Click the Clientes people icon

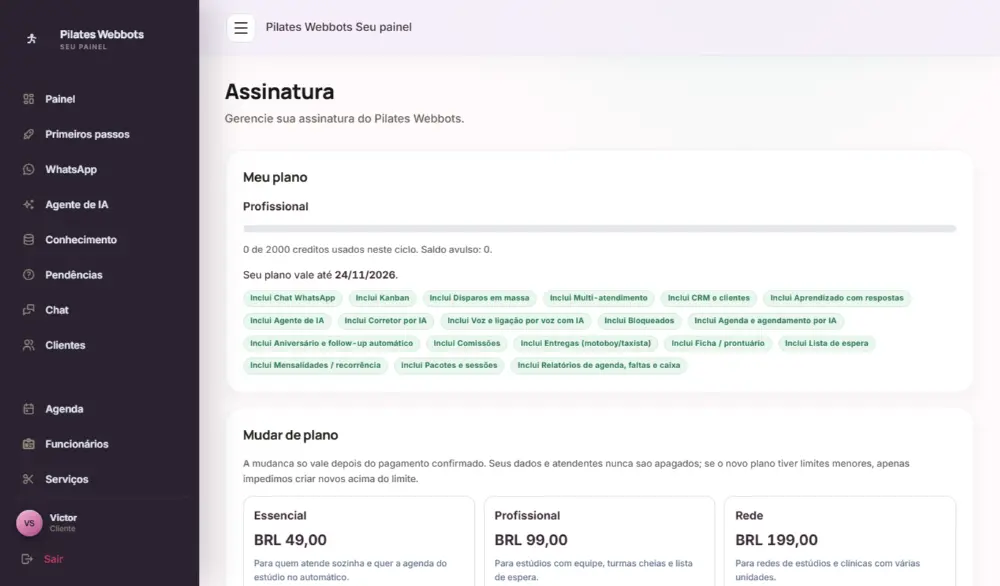pyautogui.click(x=29, y=345)
